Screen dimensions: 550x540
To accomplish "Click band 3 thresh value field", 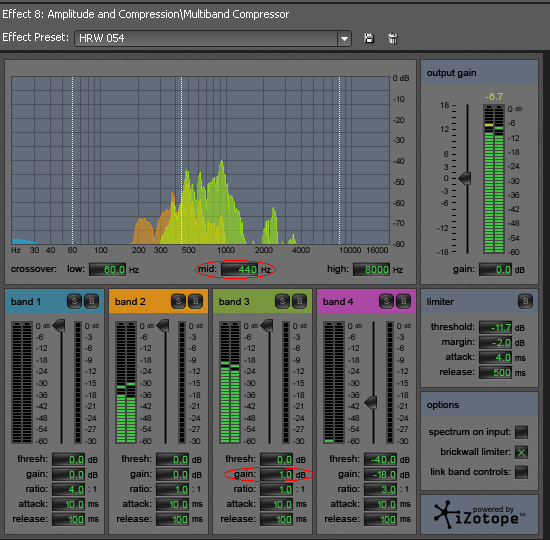I will [x=277, y=459].
